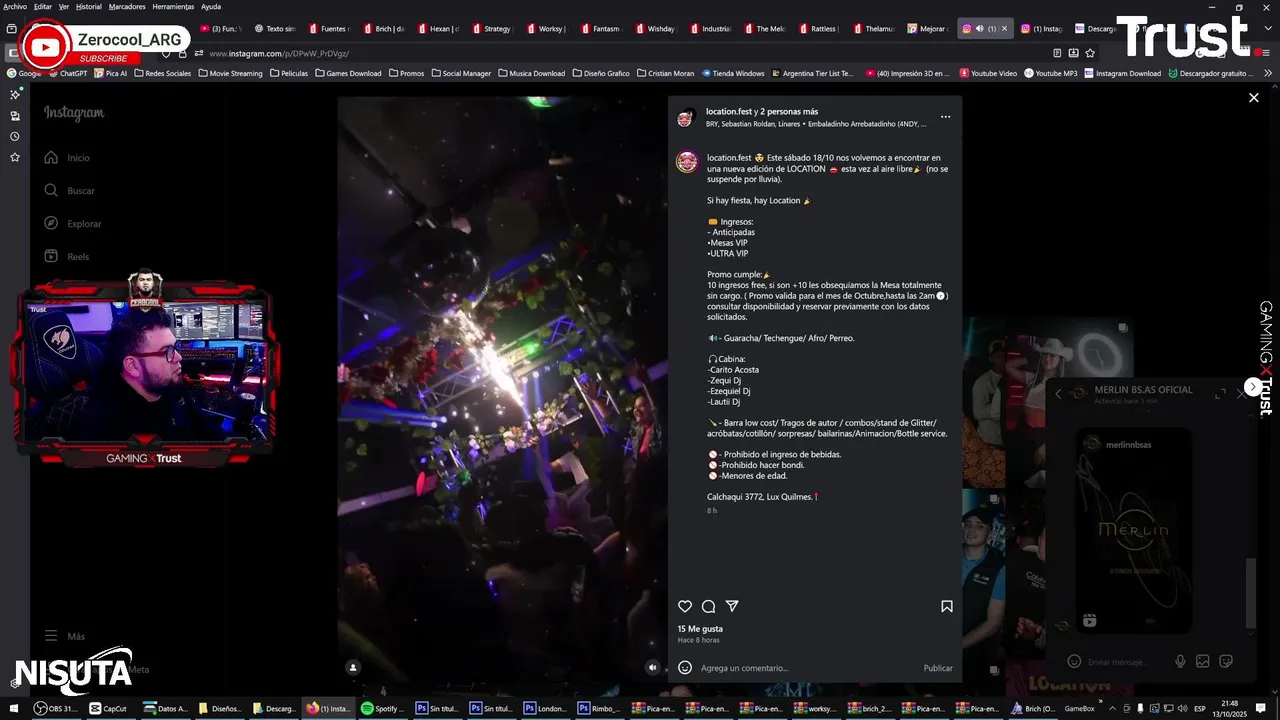The width and height of the screenshot is (1280, 720).
Task: Click the comment input field
Action: click(x=808, y=668)
